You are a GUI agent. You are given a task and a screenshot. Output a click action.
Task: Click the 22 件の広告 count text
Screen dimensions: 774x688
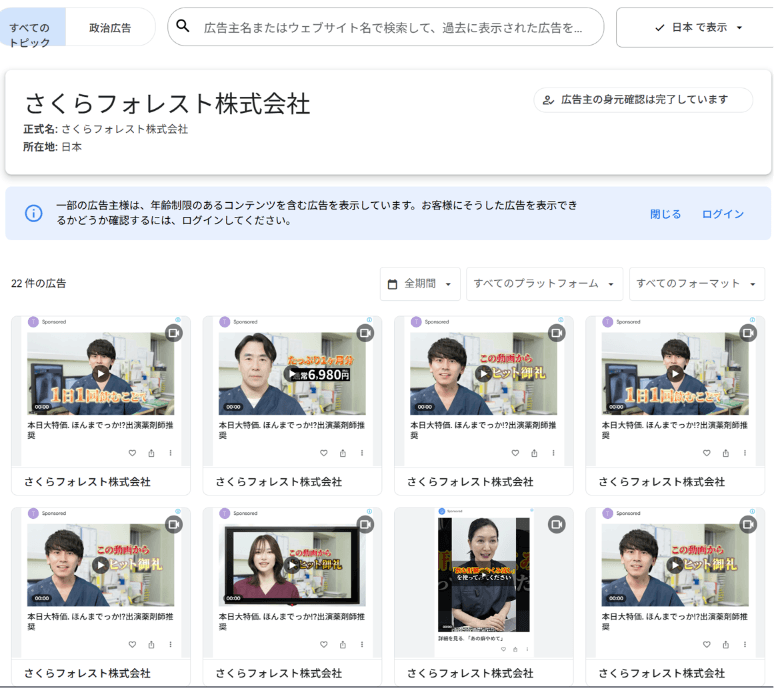39,284
